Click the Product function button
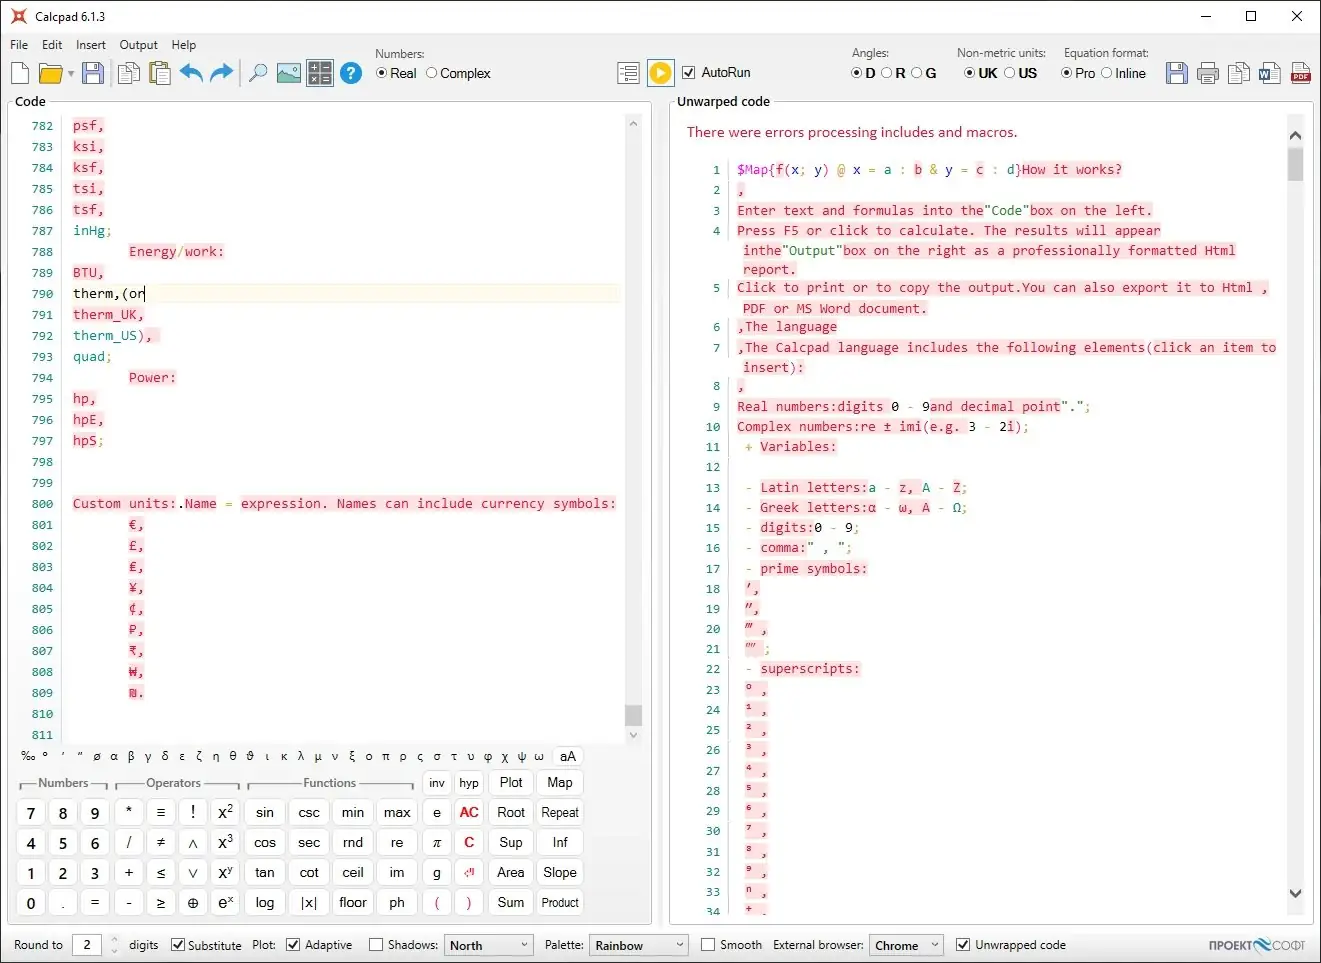Viewport: 1321px width, 963px height. [560, 903]
